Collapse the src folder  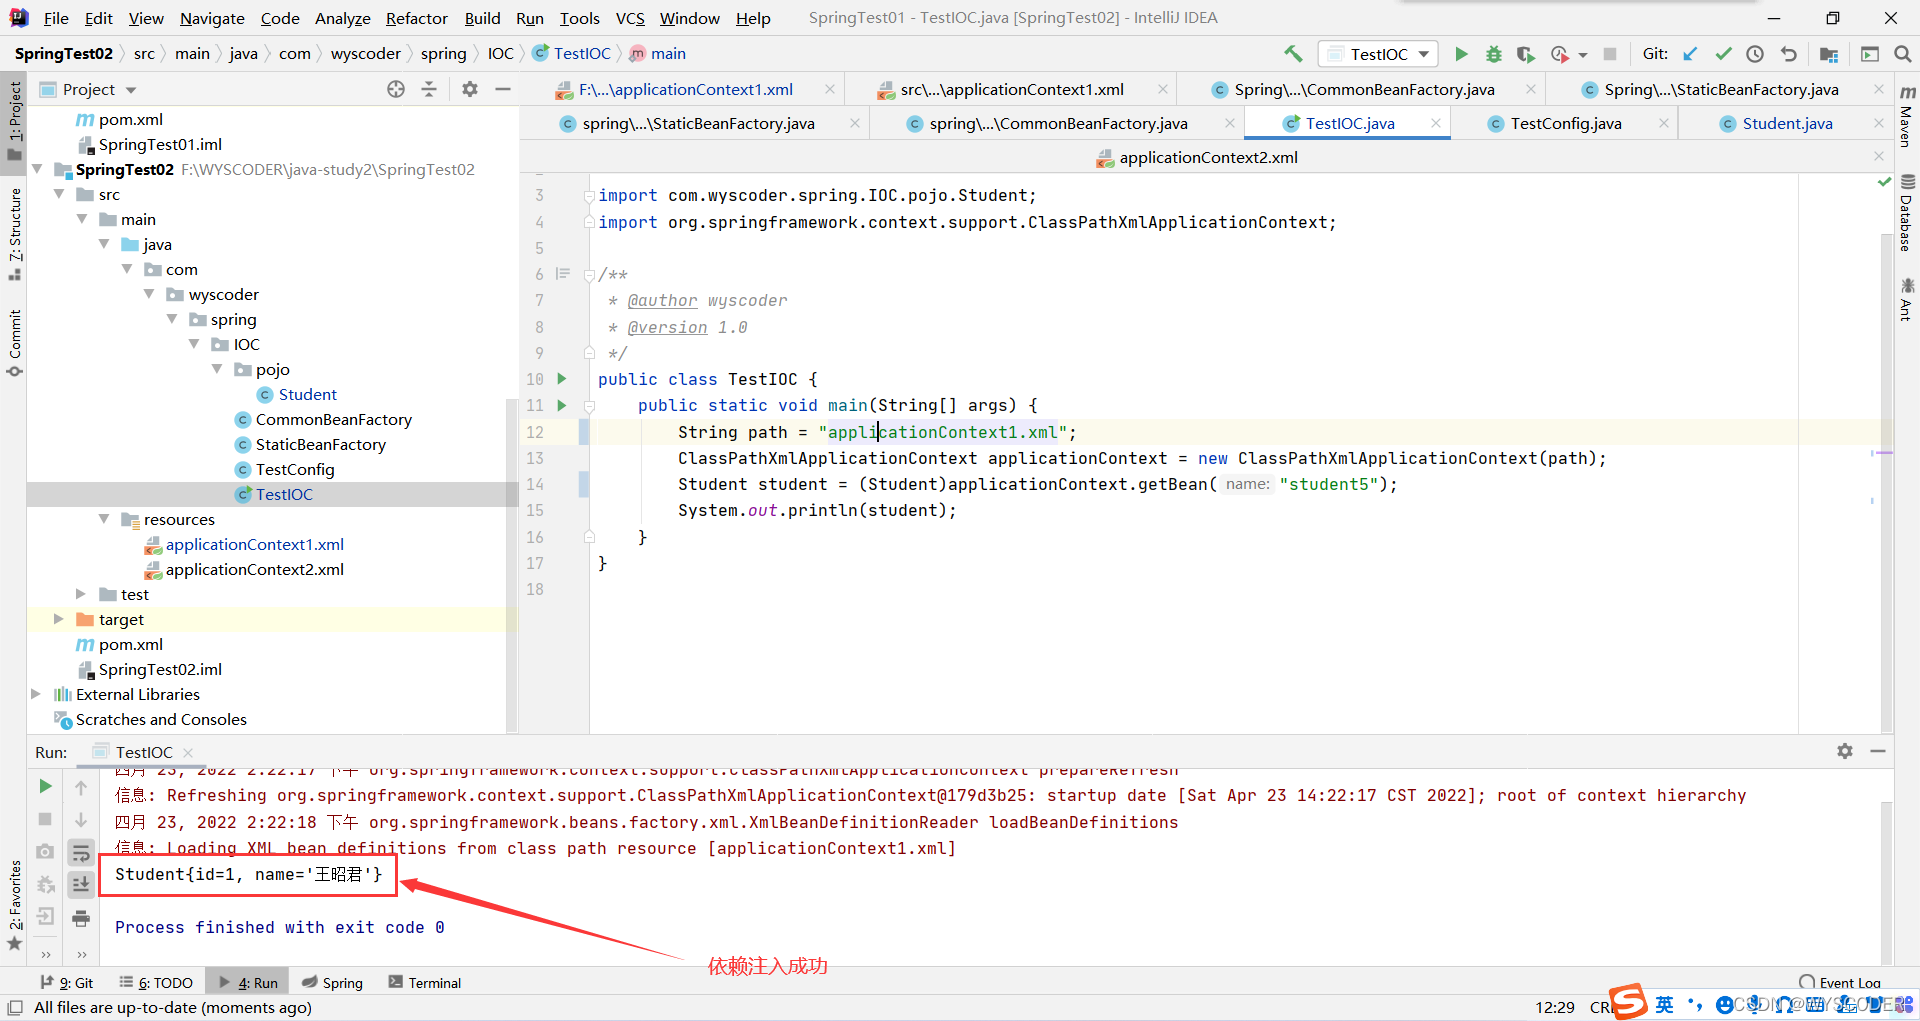tap(59, 194)
